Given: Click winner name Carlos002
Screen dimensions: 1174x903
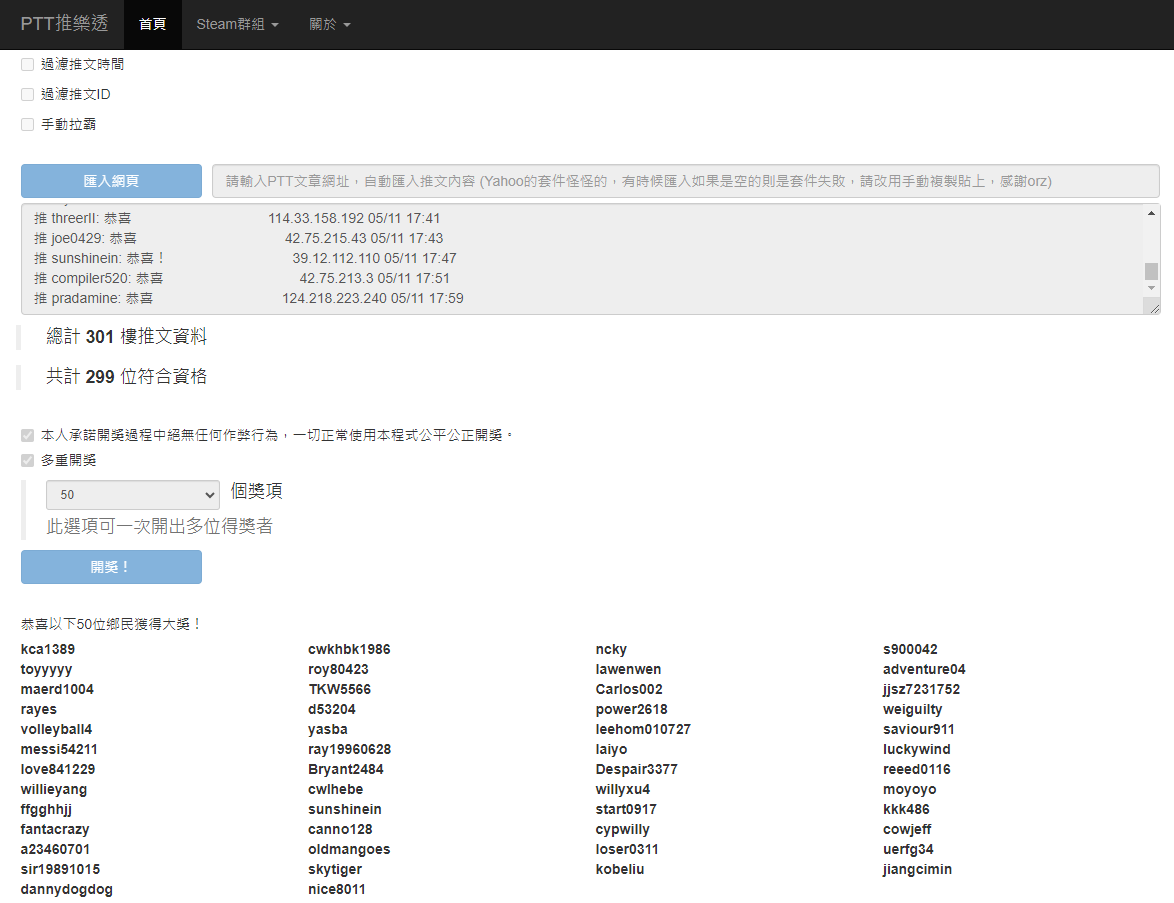Looking at the screenshot, I should pyautogui.click(x=629, y=690).
